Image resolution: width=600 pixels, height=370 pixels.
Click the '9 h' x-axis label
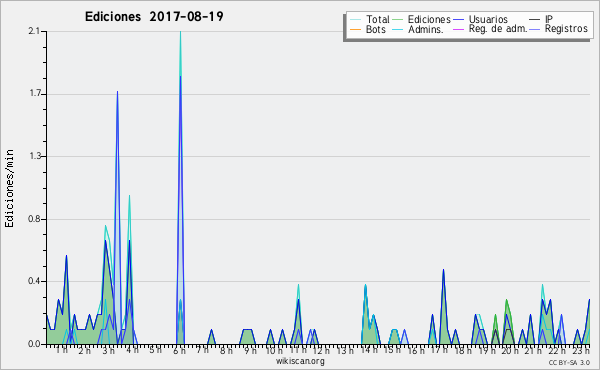click(250, 350)
